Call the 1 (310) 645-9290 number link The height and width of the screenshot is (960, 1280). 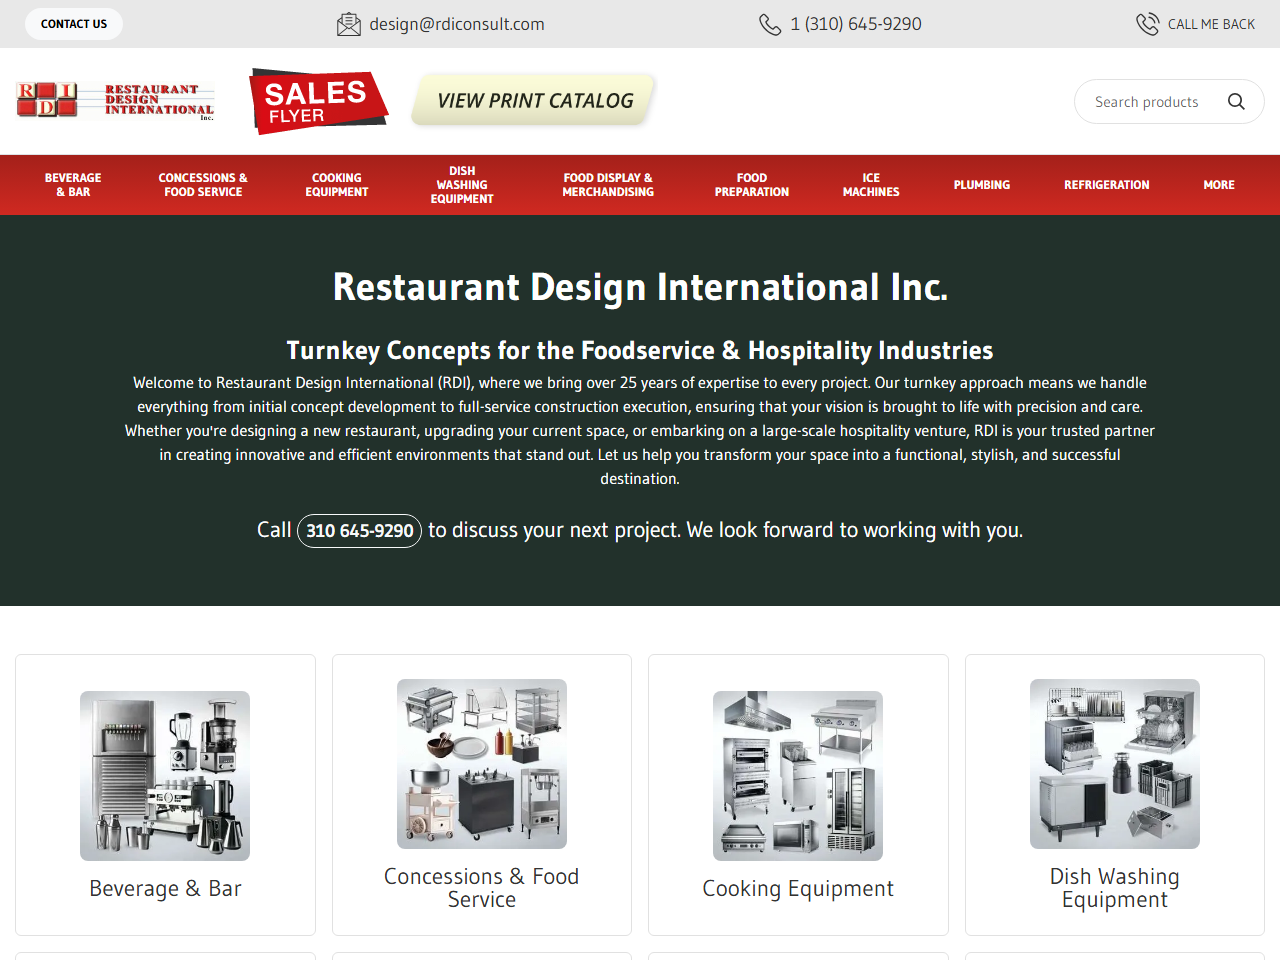click(856, 24)
